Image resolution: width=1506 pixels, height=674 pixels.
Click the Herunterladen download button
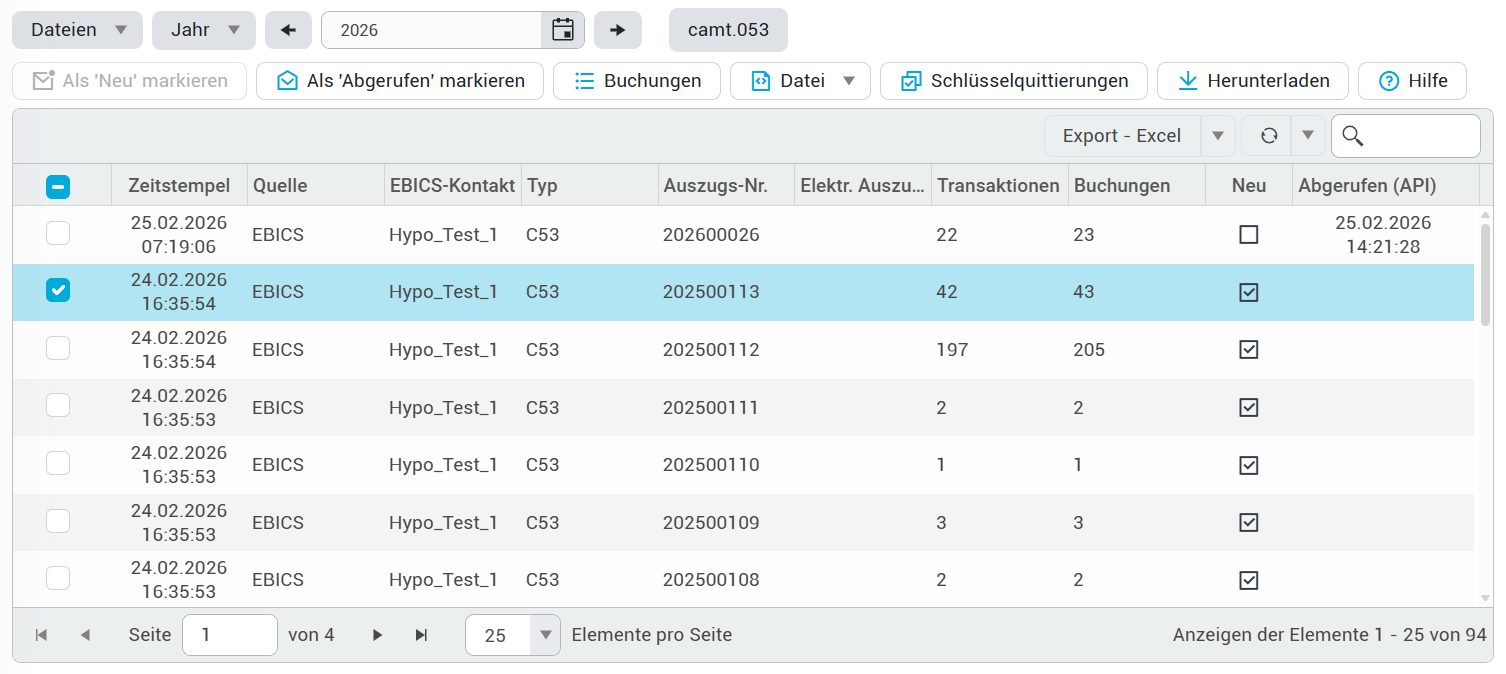[x=1253, y=81]
